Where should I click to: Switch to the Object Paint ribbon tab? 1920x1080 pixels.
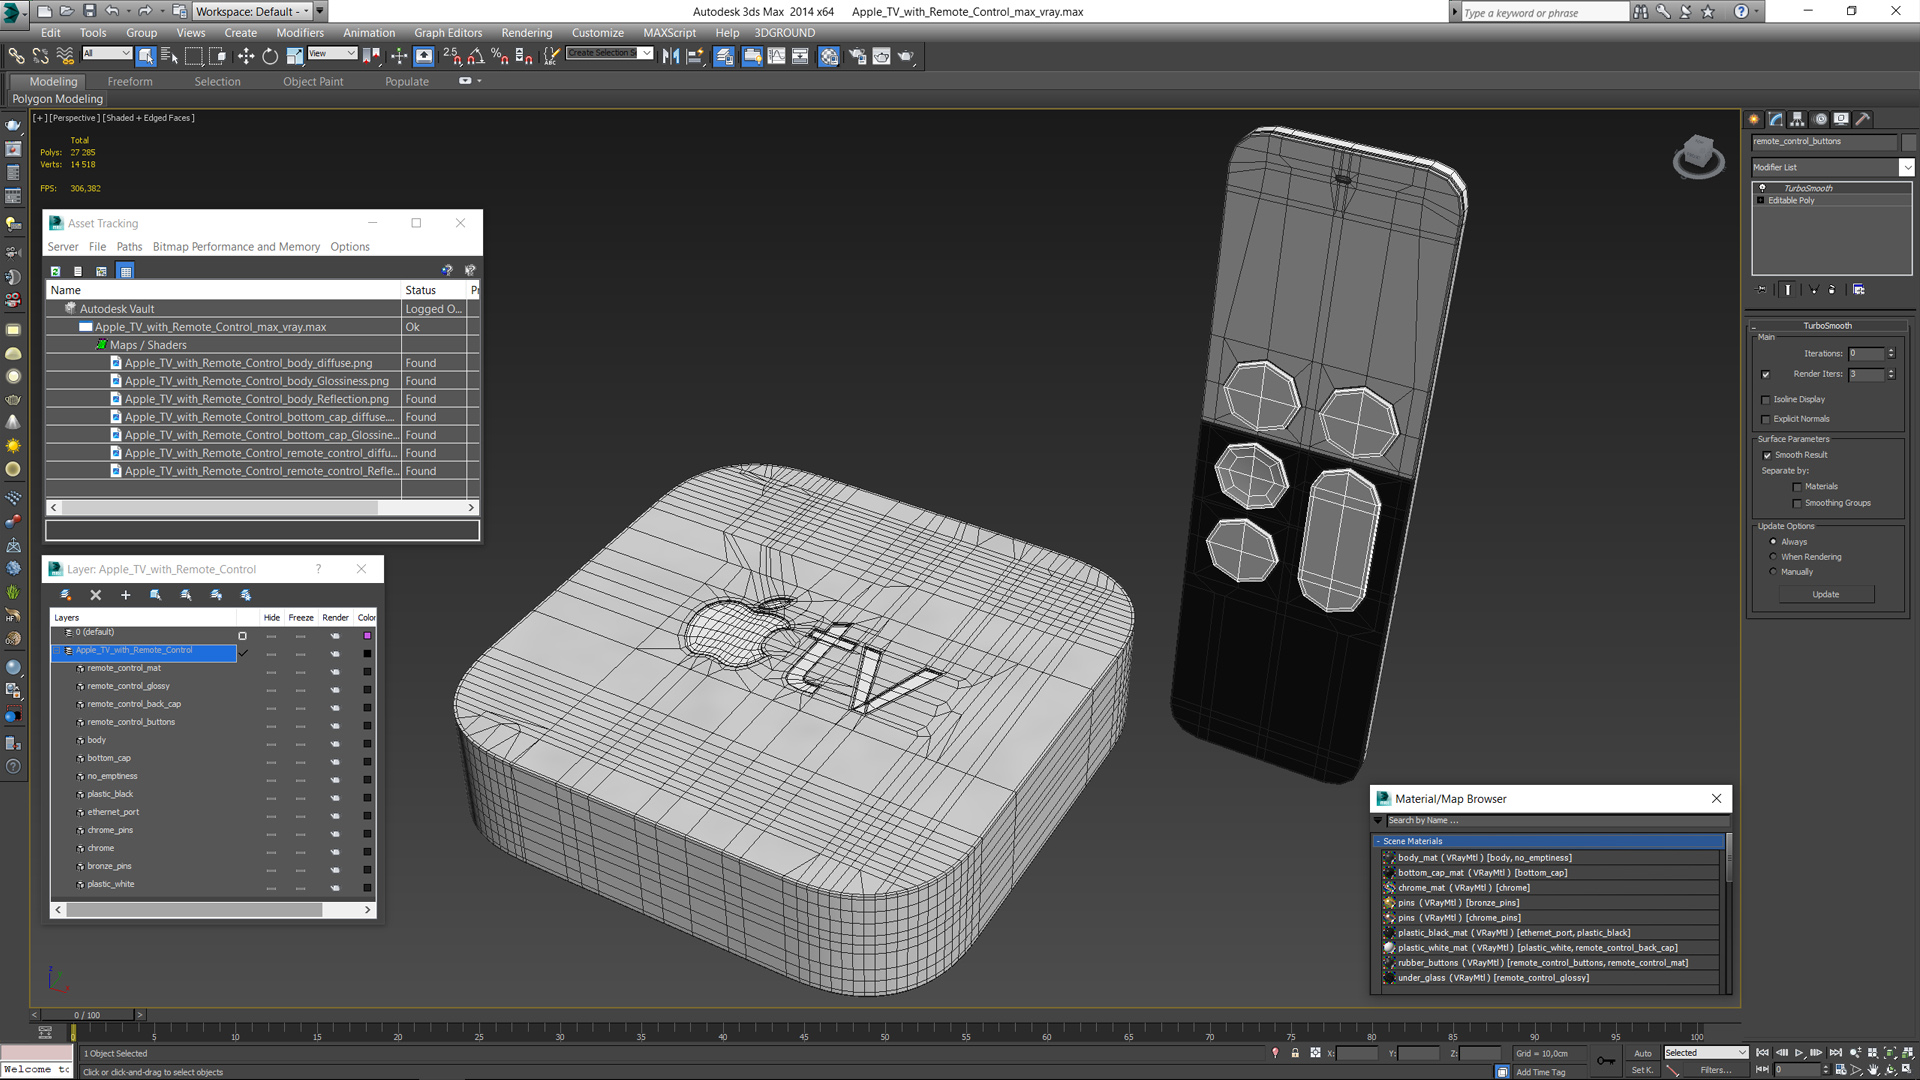pyautogui.click(x=313, y=82)
